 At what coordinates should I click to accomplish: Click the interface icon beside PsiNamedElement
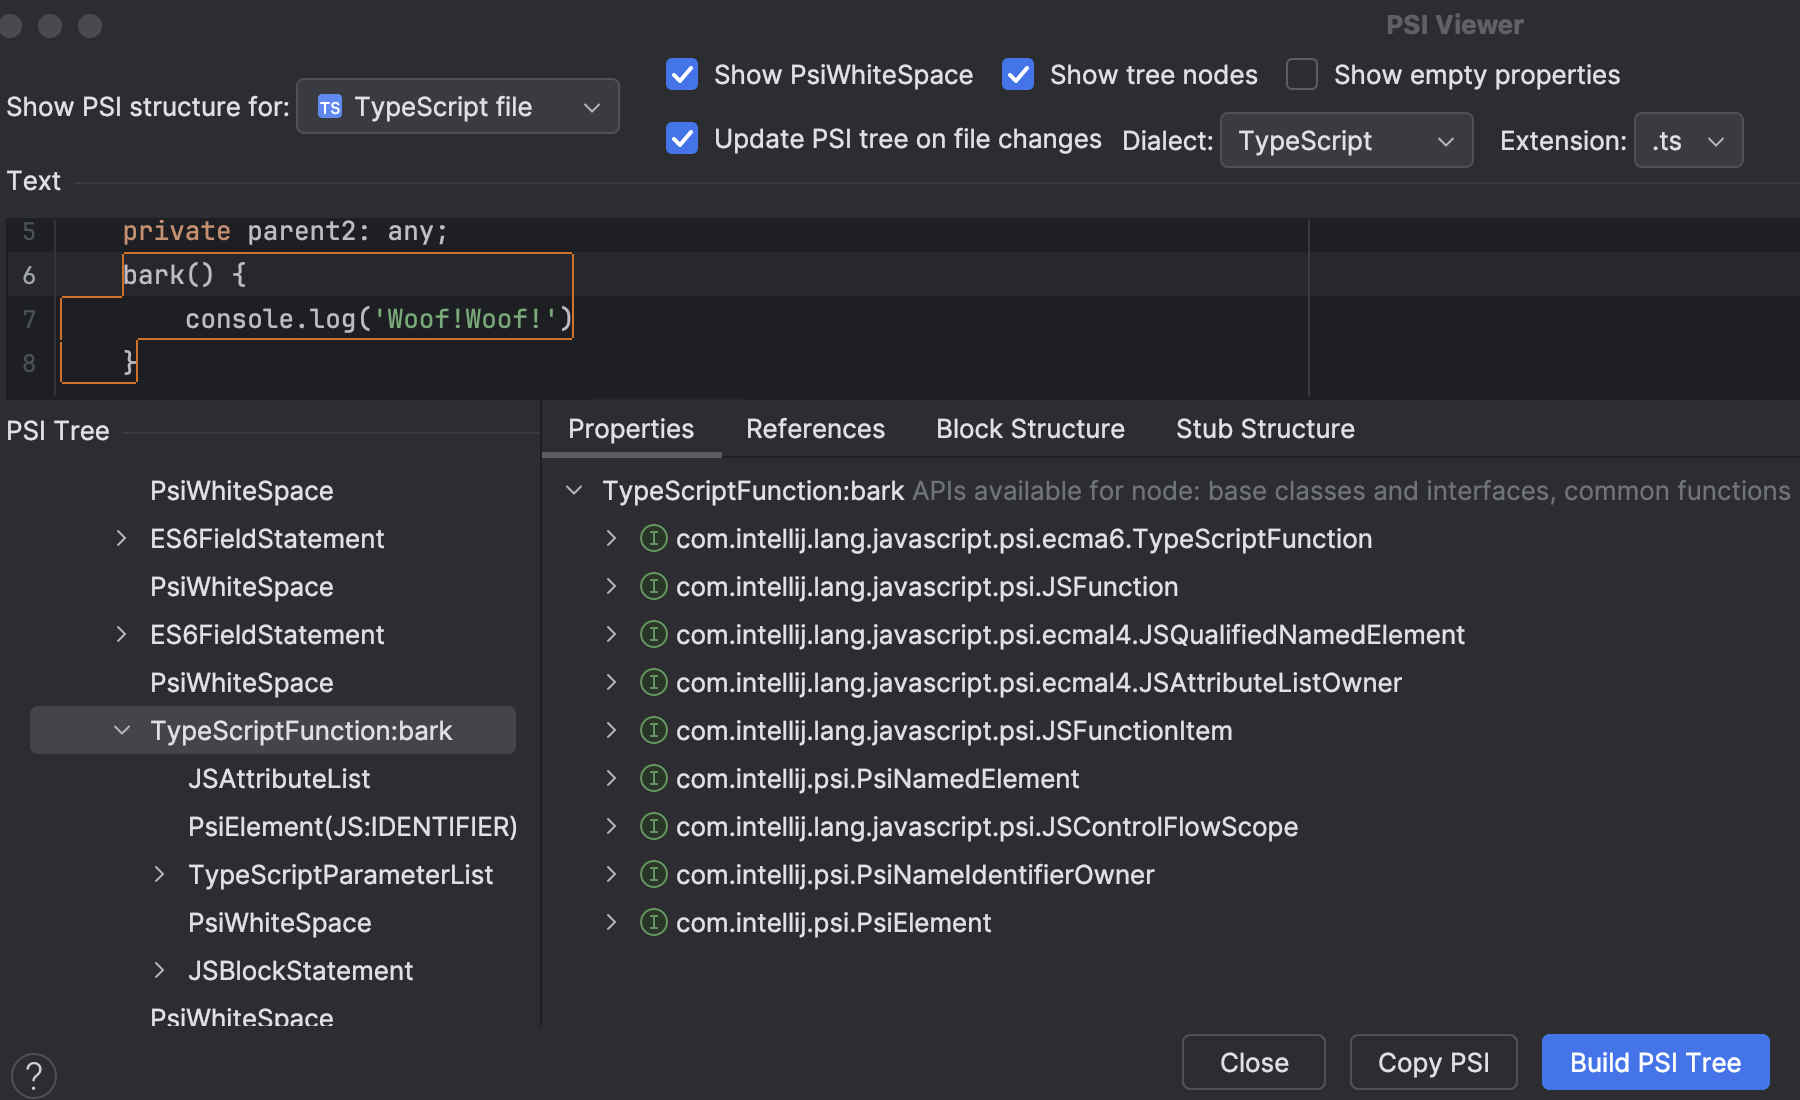654,778
